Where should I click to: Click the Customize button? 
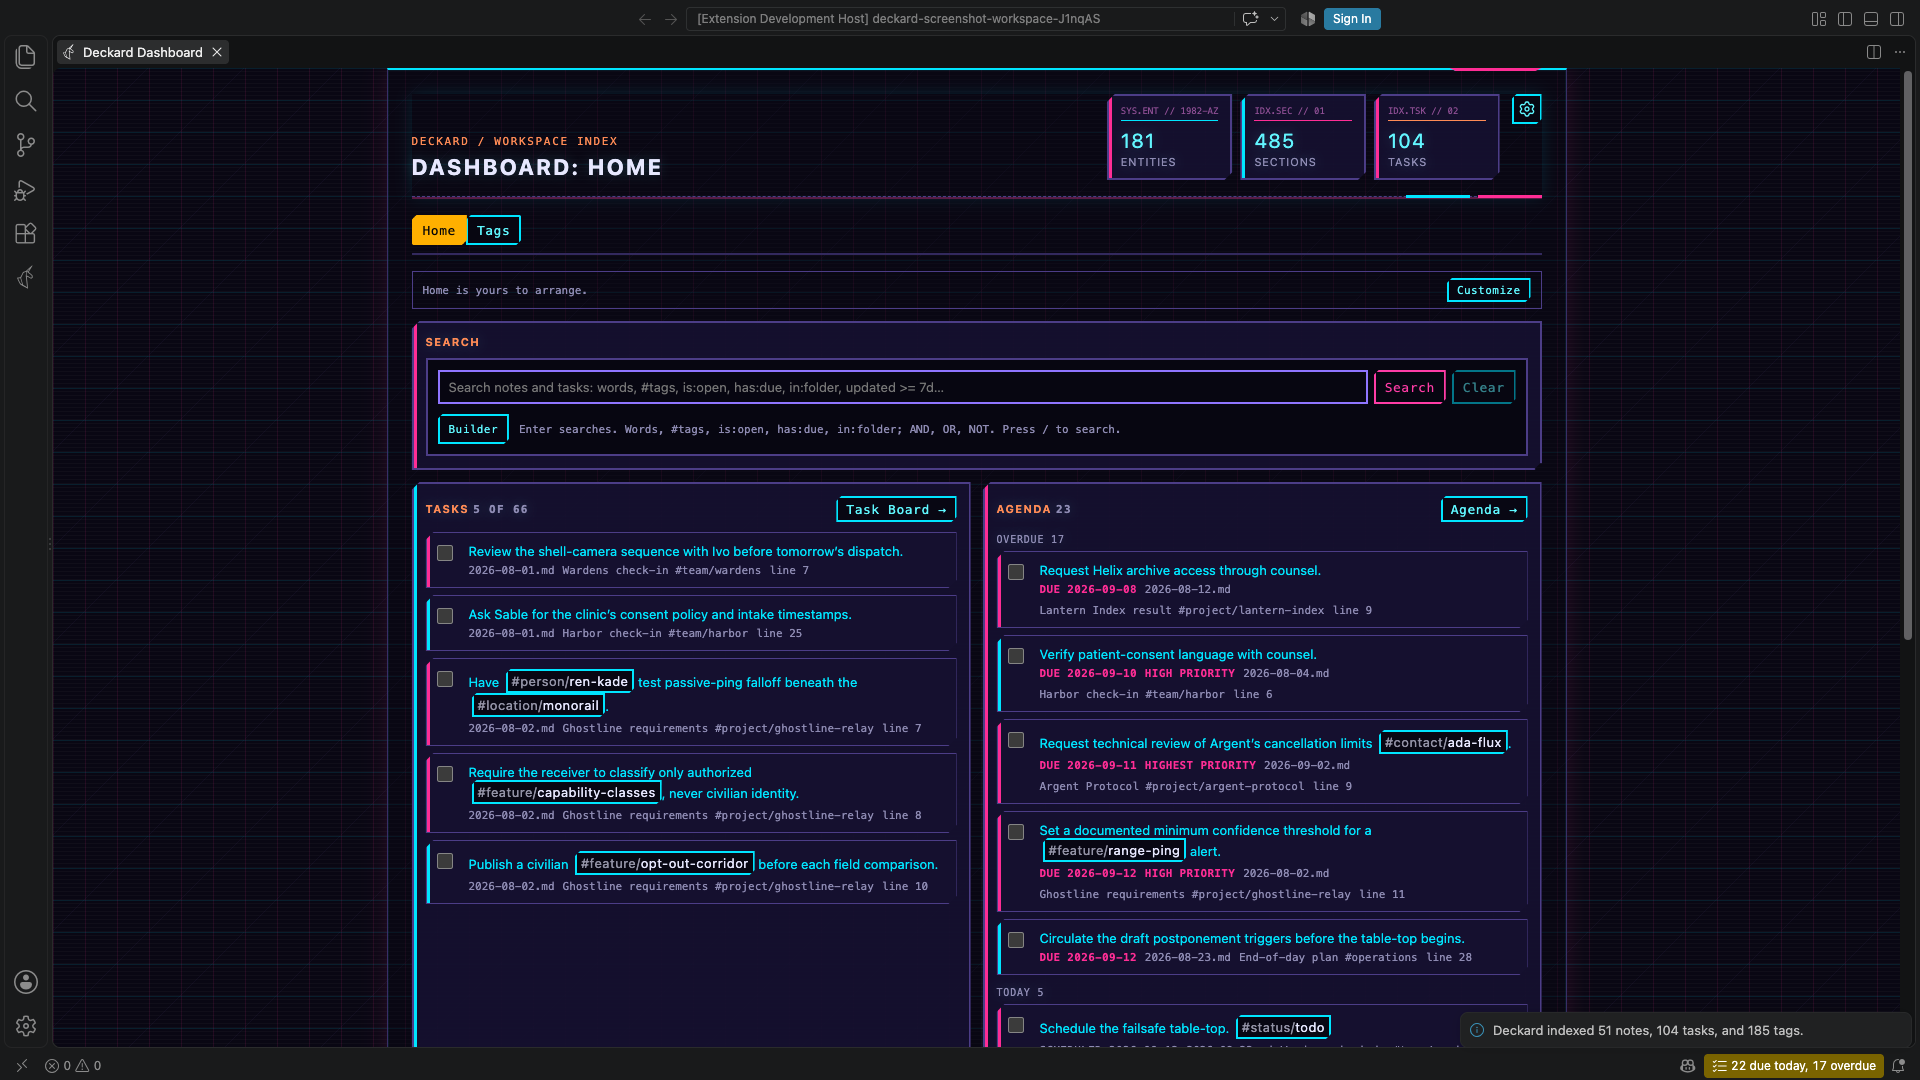click(1488, 290)
